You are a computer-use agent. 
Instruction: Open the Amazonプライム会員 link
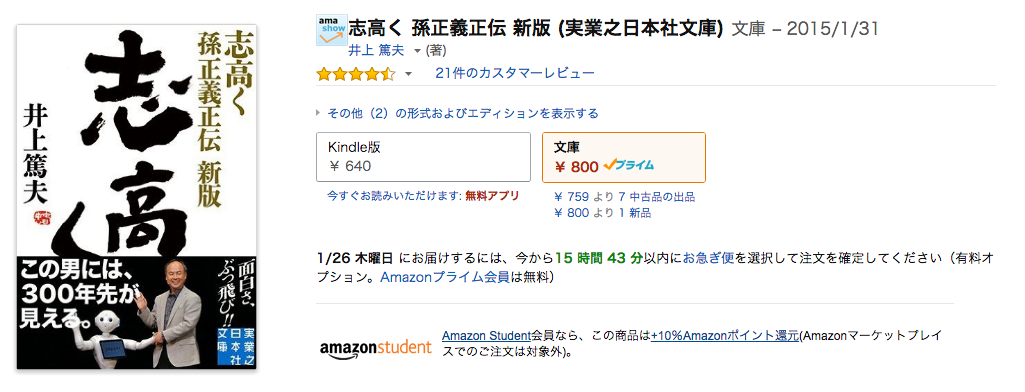click(445, 276)
